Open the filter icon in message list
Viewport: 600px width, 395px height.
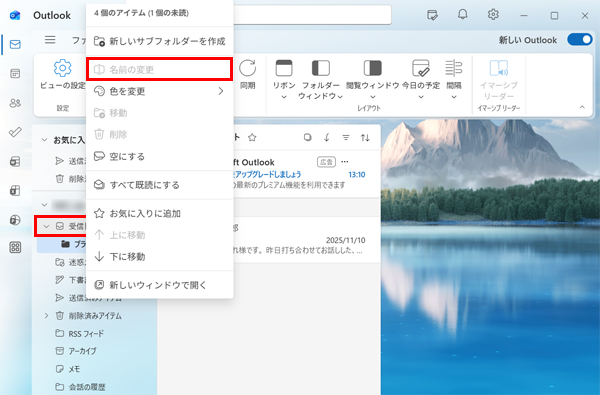[346, 137]
